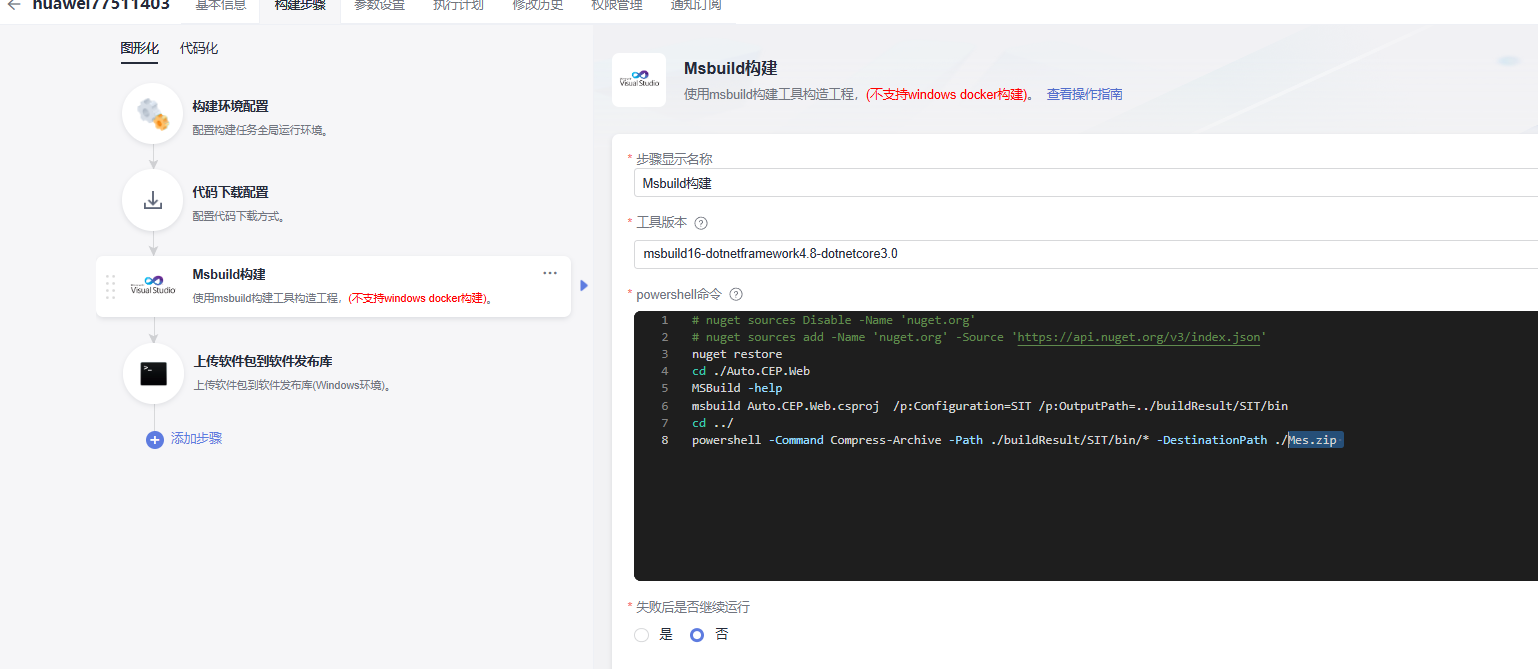Click the plus icon to add step
The height and width of the screenshot is (669, 1538).
155,439
